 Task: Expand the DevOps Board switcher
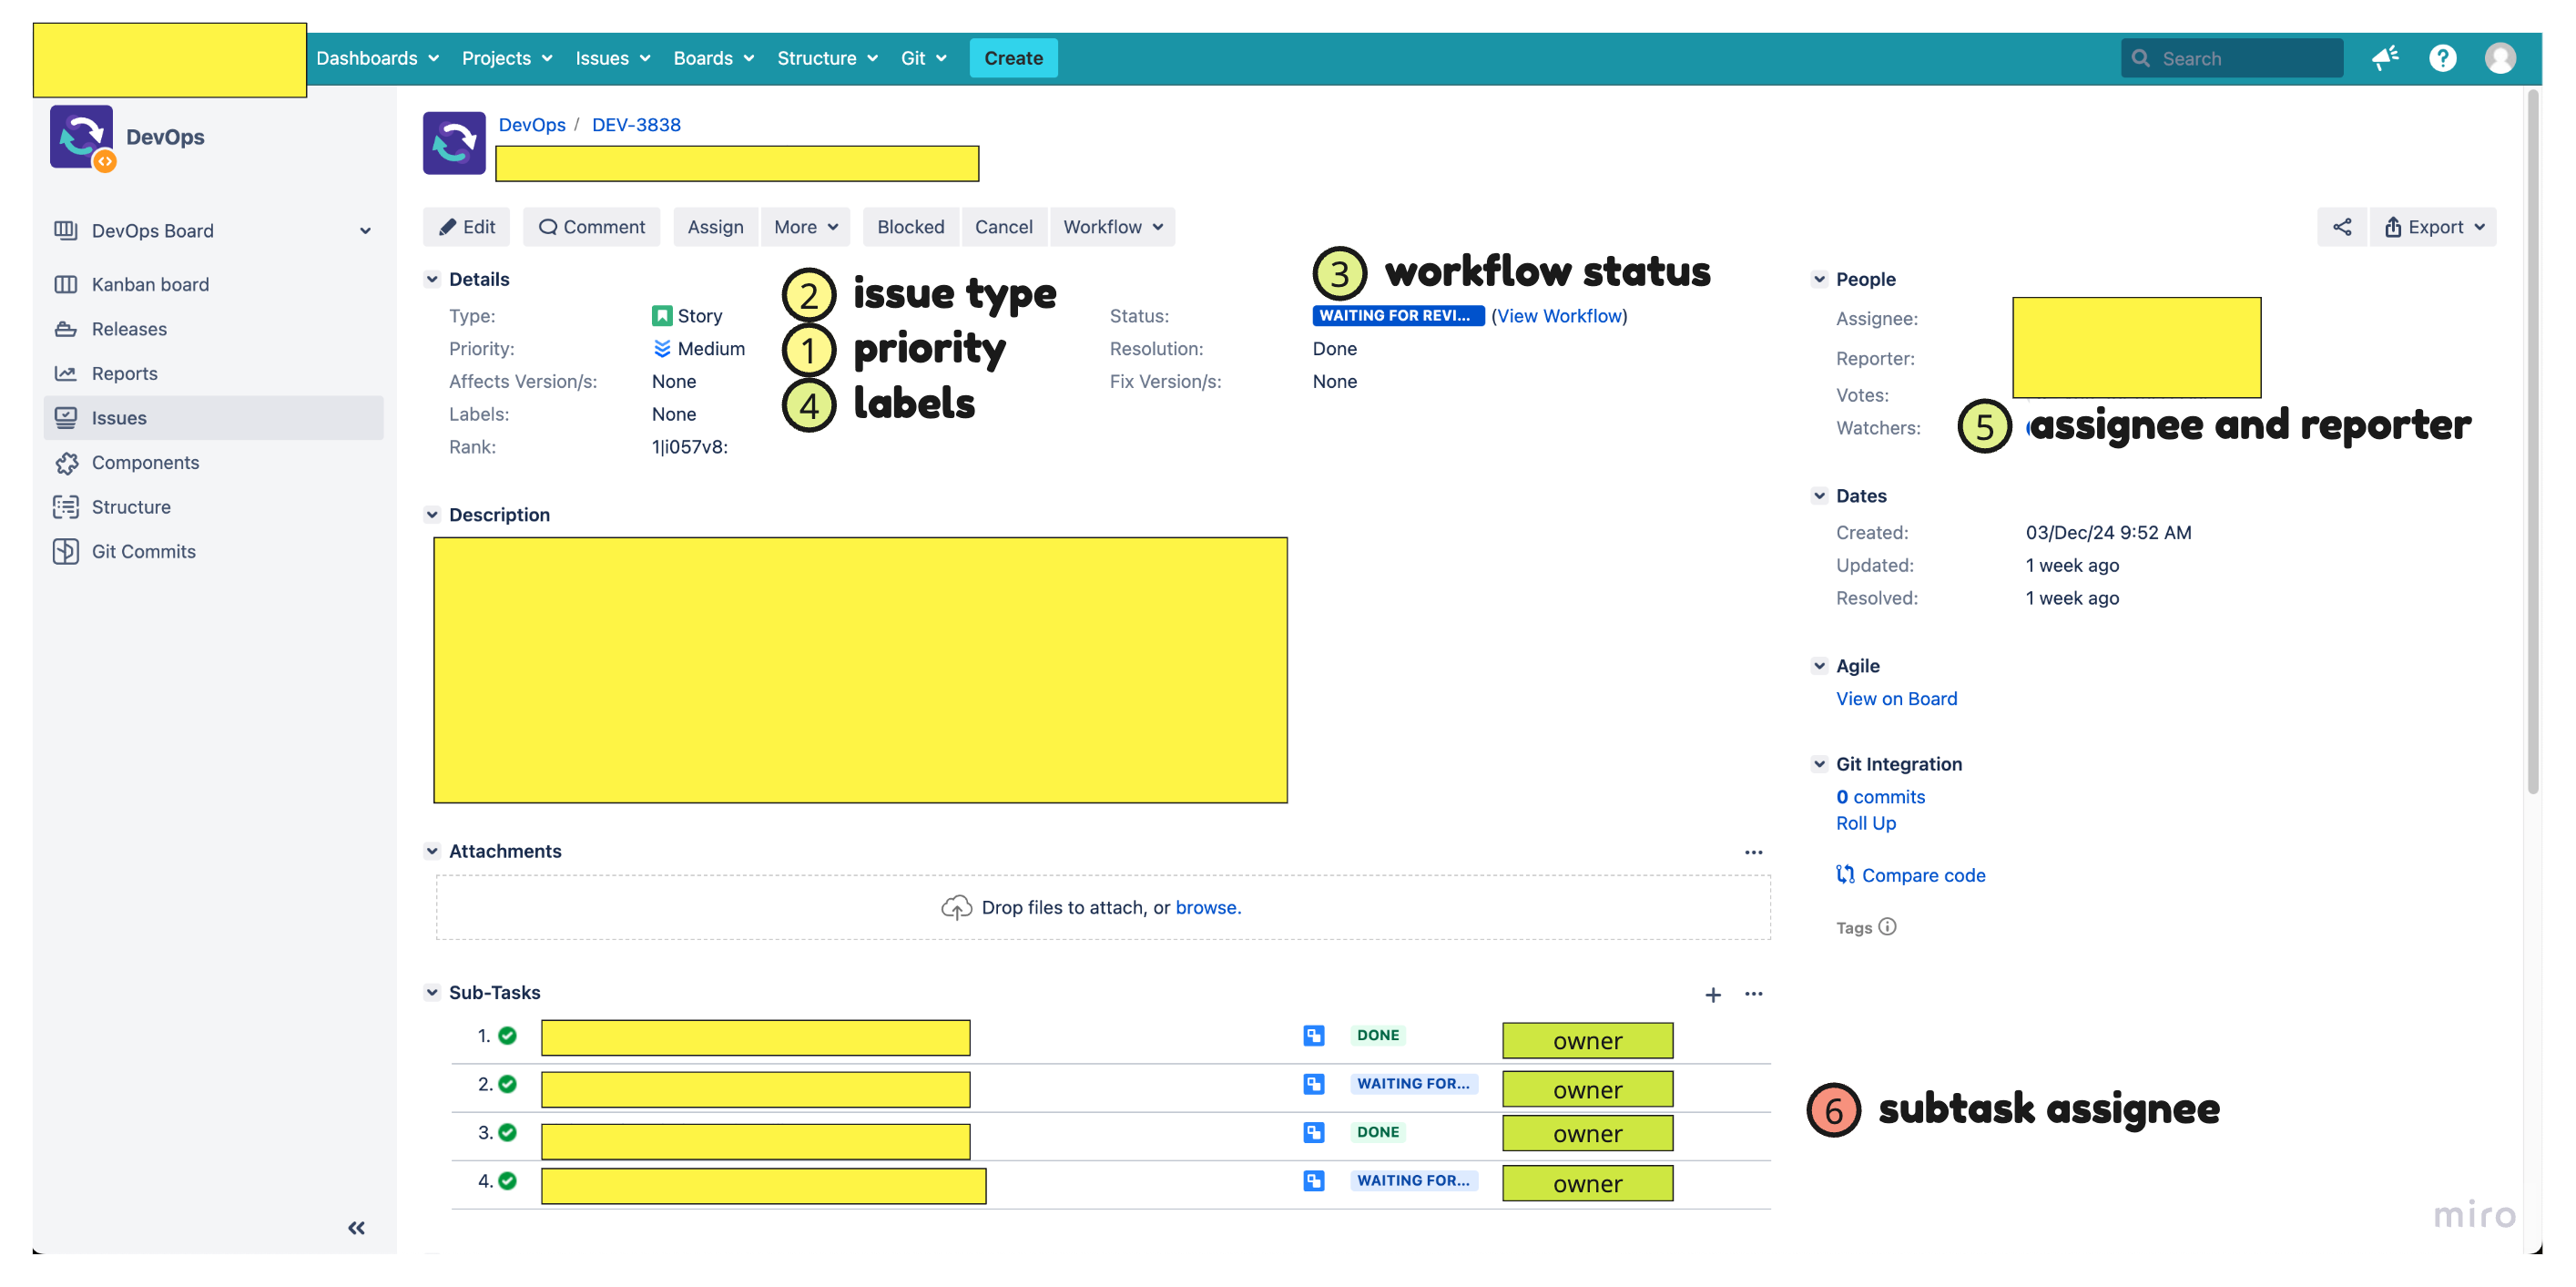tap(365, 231)
